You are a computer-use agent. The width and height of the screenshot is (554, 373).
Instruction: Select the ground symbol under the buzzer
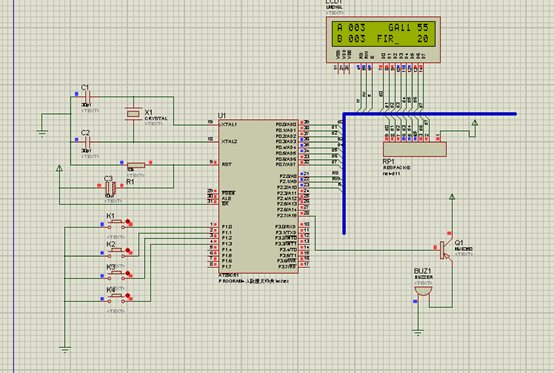click(418, 333)
